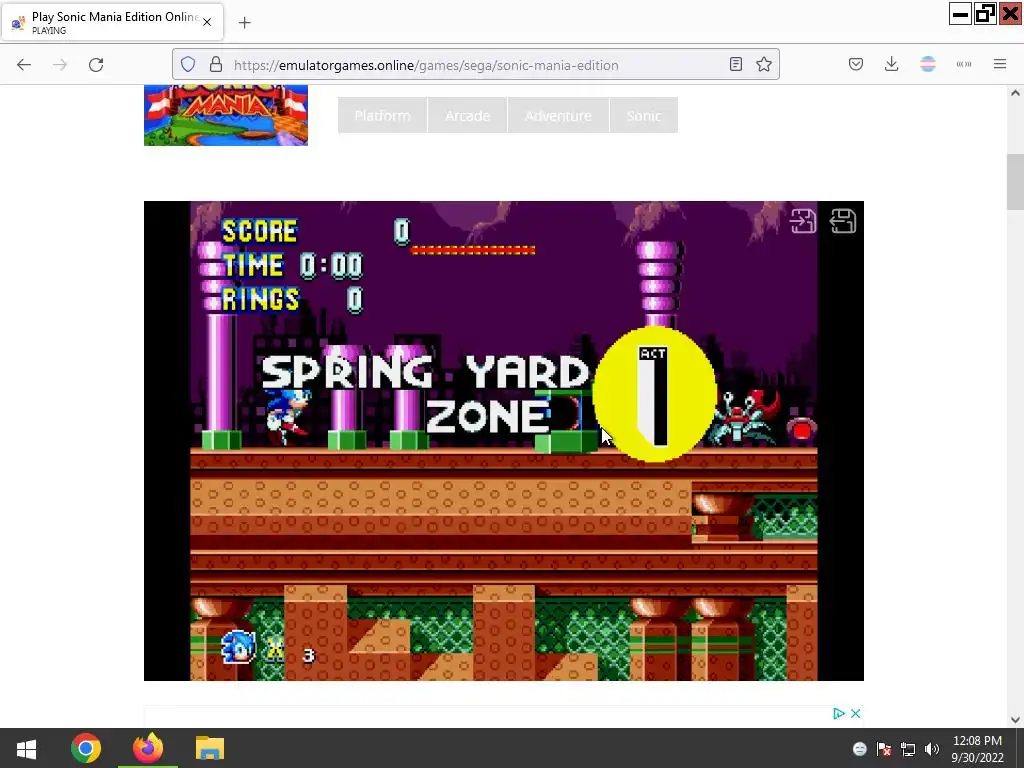Toggle reader view icon in address bar
Screen dimensions: 1024x768
[x=736, y=64]
